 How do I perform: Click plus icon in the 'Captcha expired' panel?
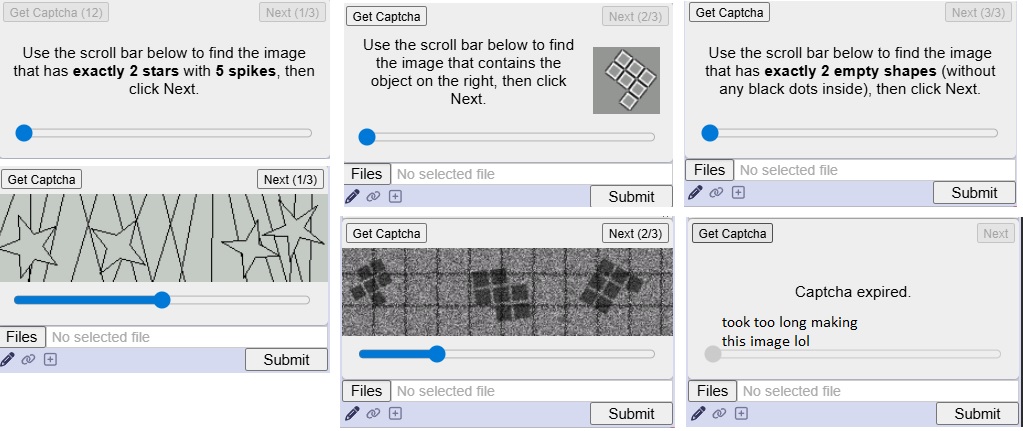741,413
